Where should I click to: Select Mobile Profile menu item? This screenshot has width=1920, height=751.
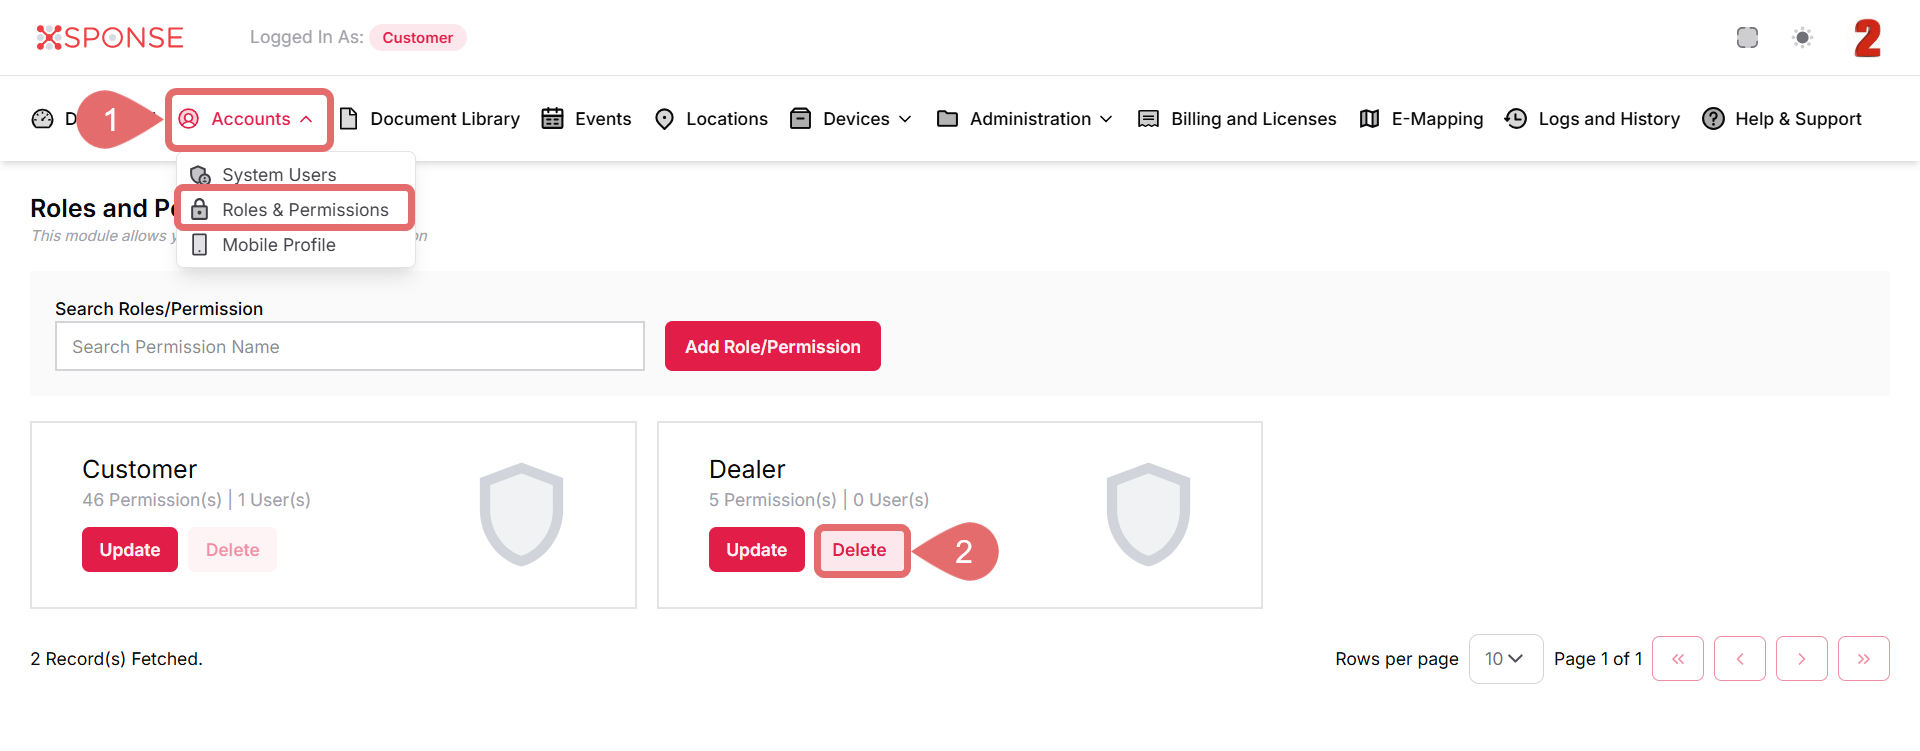pos(279,245)
